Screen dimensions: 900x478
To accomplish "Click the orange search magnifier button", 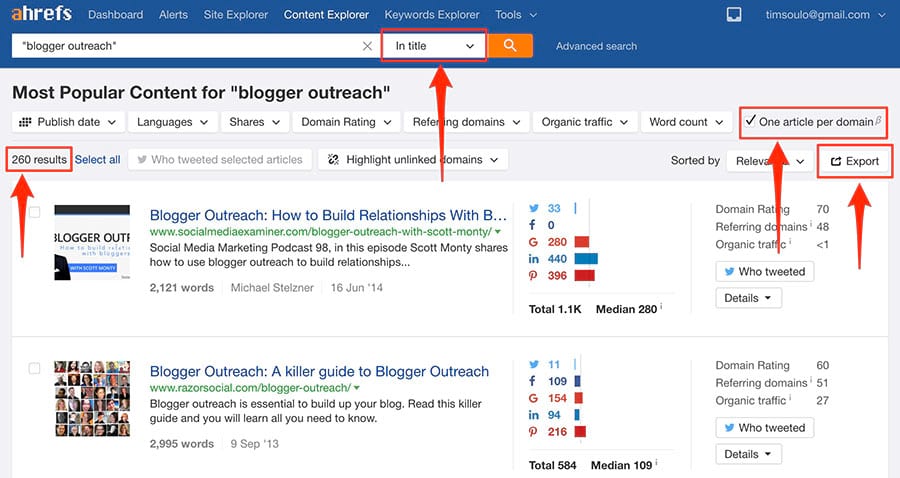I will tap(510, 46).
